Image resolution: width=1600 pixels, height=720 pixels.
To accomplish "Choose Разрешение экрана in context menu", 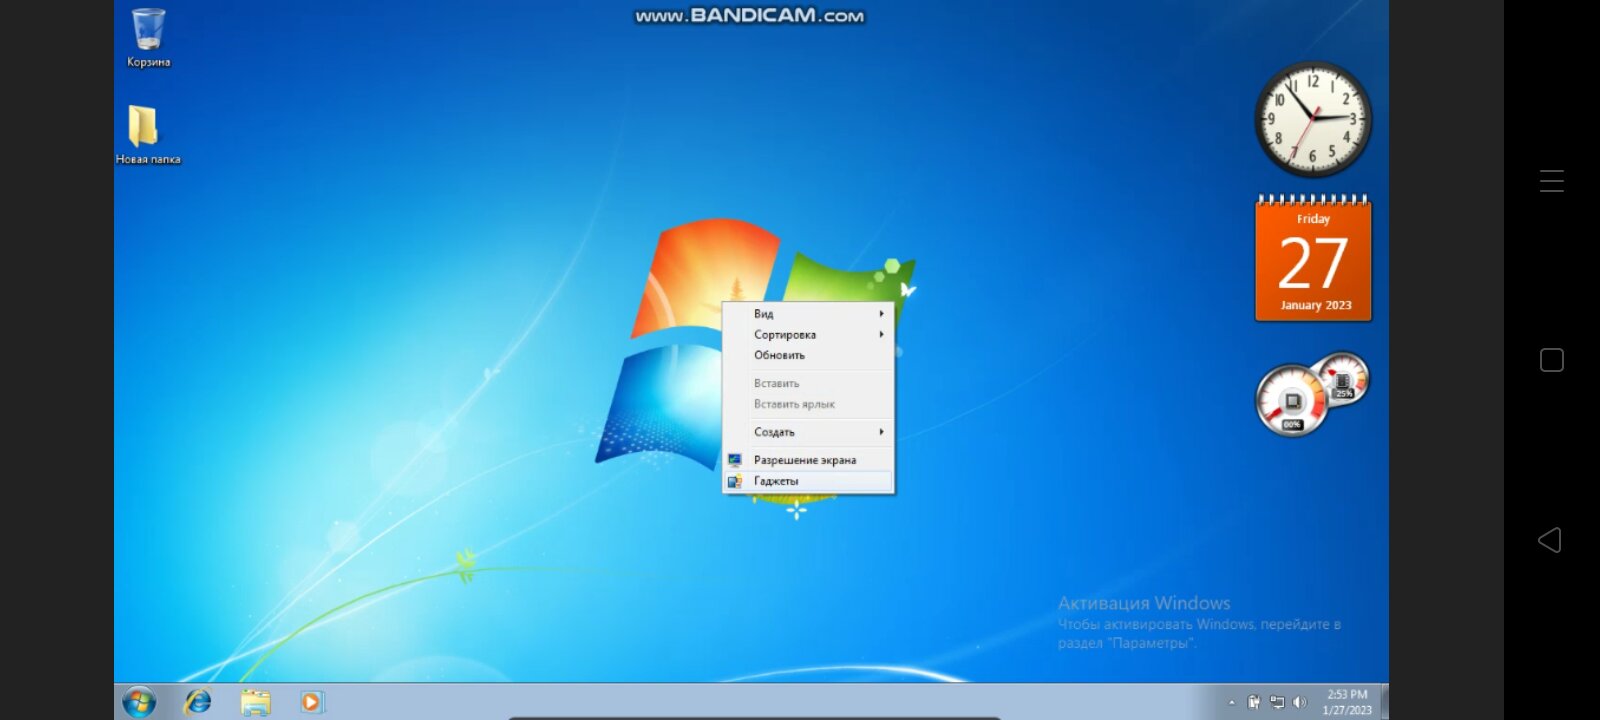I will coord(808,460).
